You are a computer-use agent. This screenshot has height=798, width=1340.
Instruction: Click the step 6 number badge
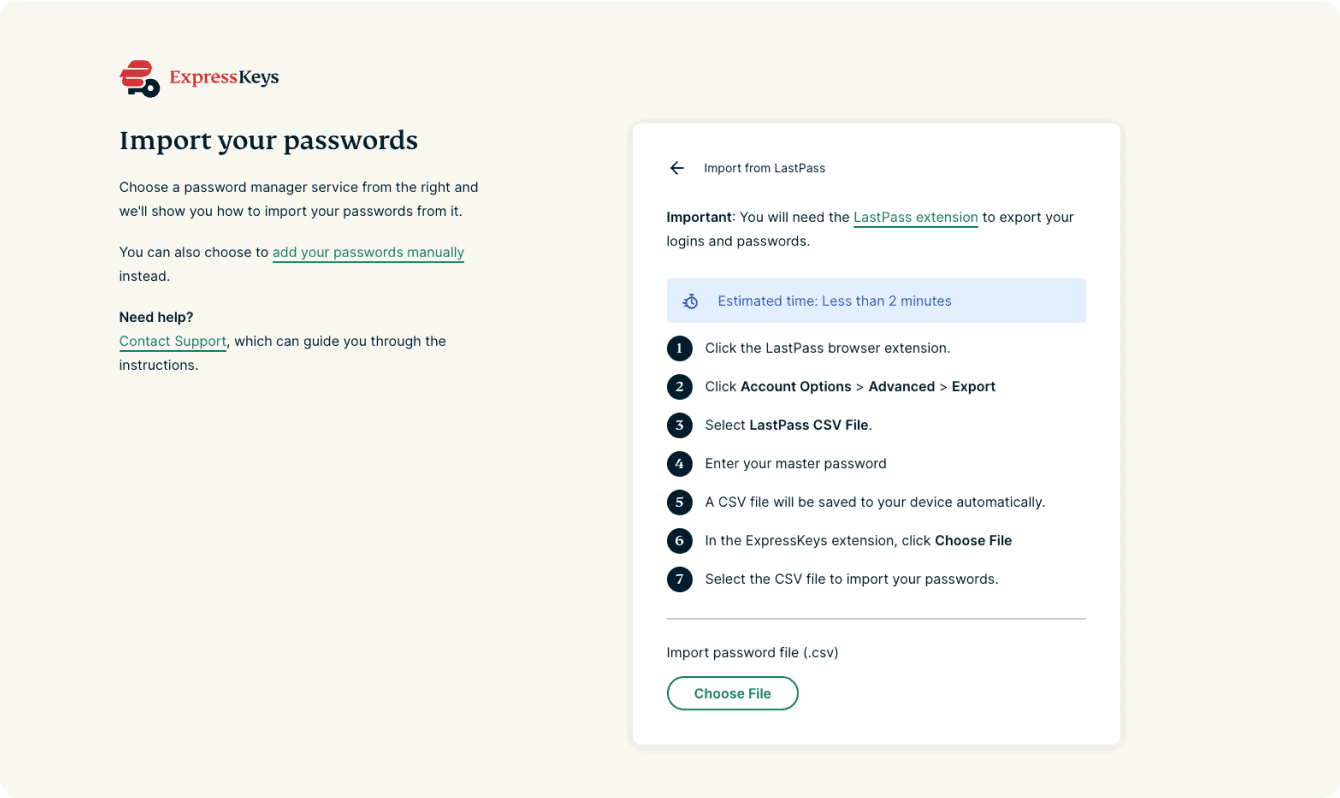(x=680, y=541)
